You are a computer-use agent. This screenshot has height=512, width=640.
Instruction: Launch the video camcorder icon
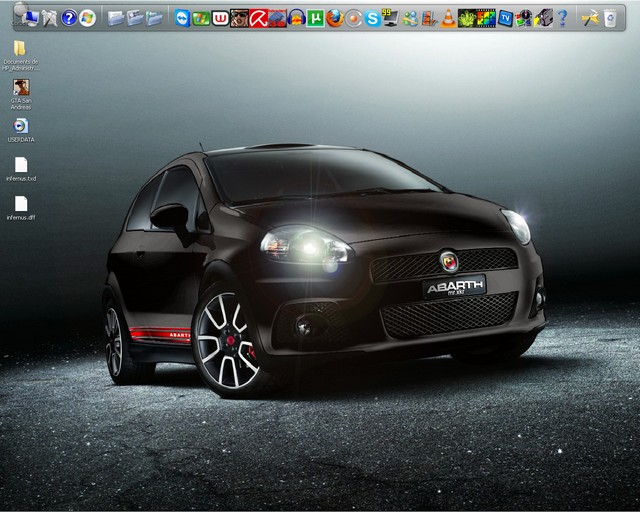[x=543, y=18]
